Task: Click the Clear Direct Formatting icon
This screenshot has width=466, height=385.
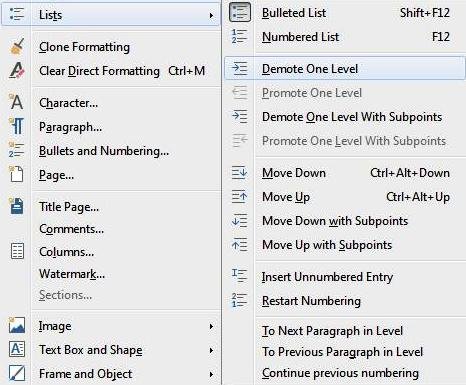Action: point(17,70)
